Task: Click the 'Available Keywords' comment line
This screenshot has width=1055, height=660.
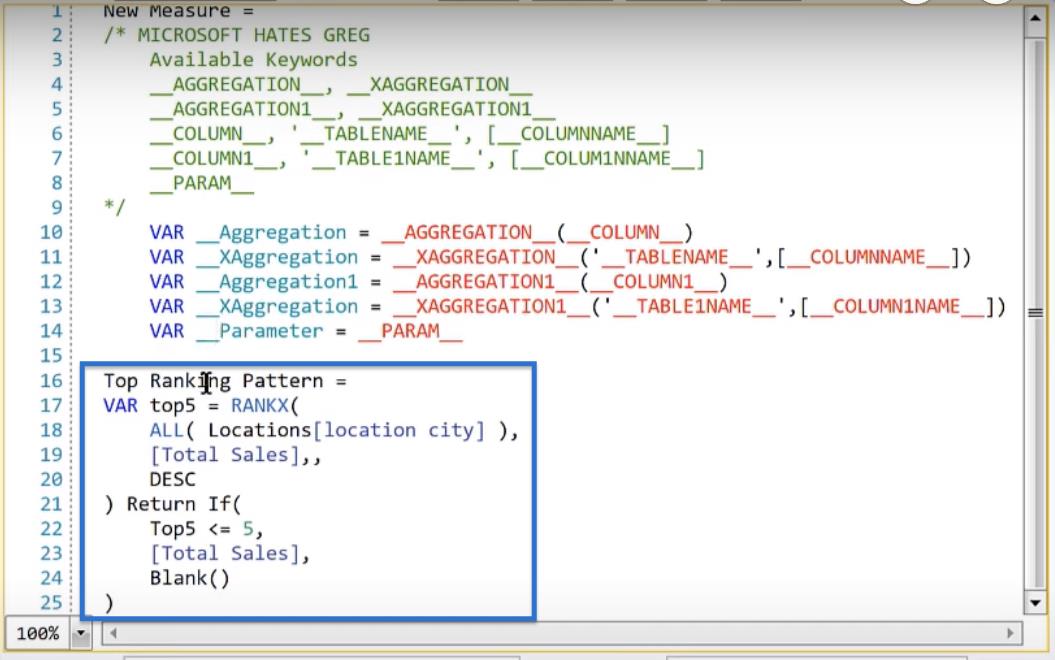Action: (x=253, y=60)
